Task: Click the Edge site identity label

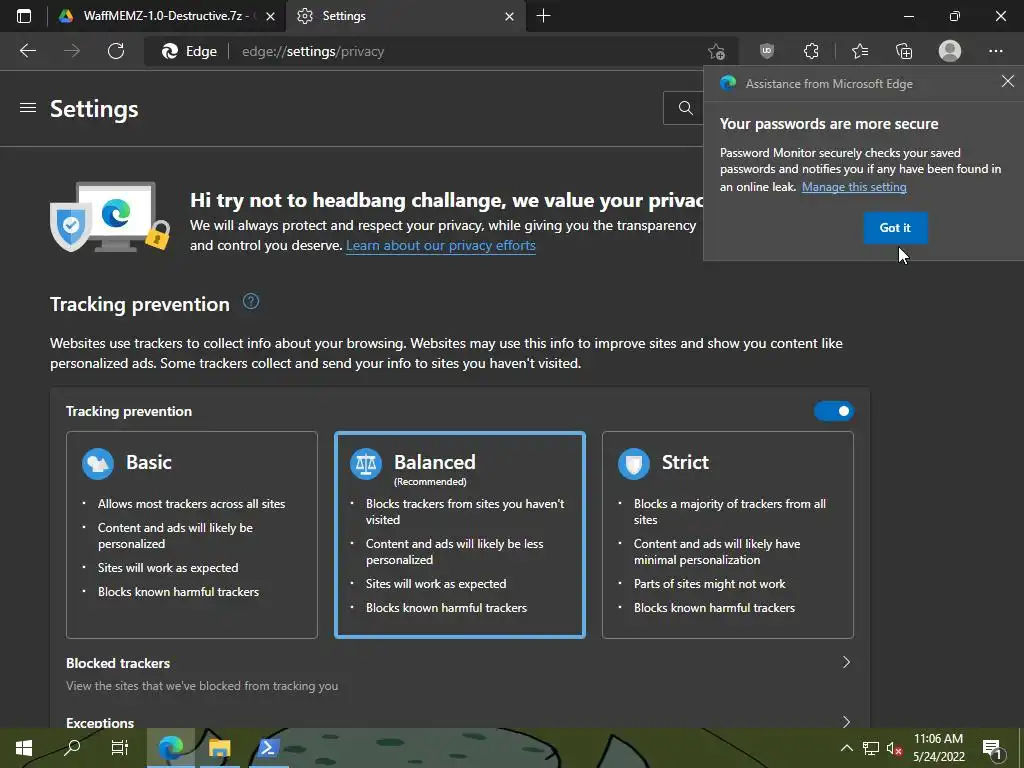Action: pos(189,52)
